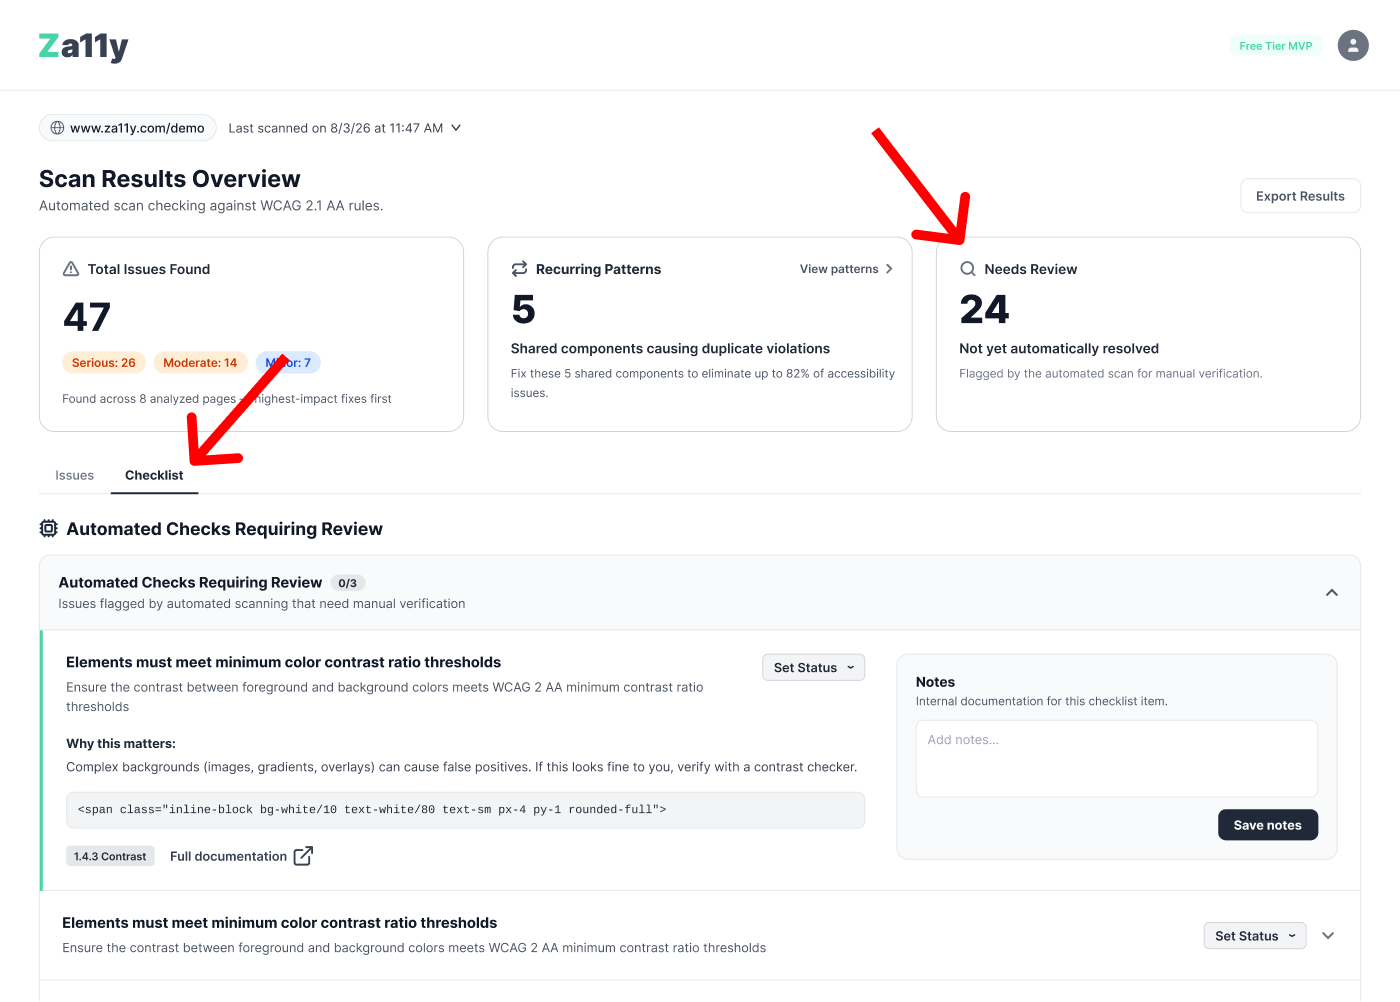Image resolution: width=1400 pixels, height=1002 pixels.
Task: Click the warning triangle icon for Total Issues Found
Action: (x=71, y=269)
